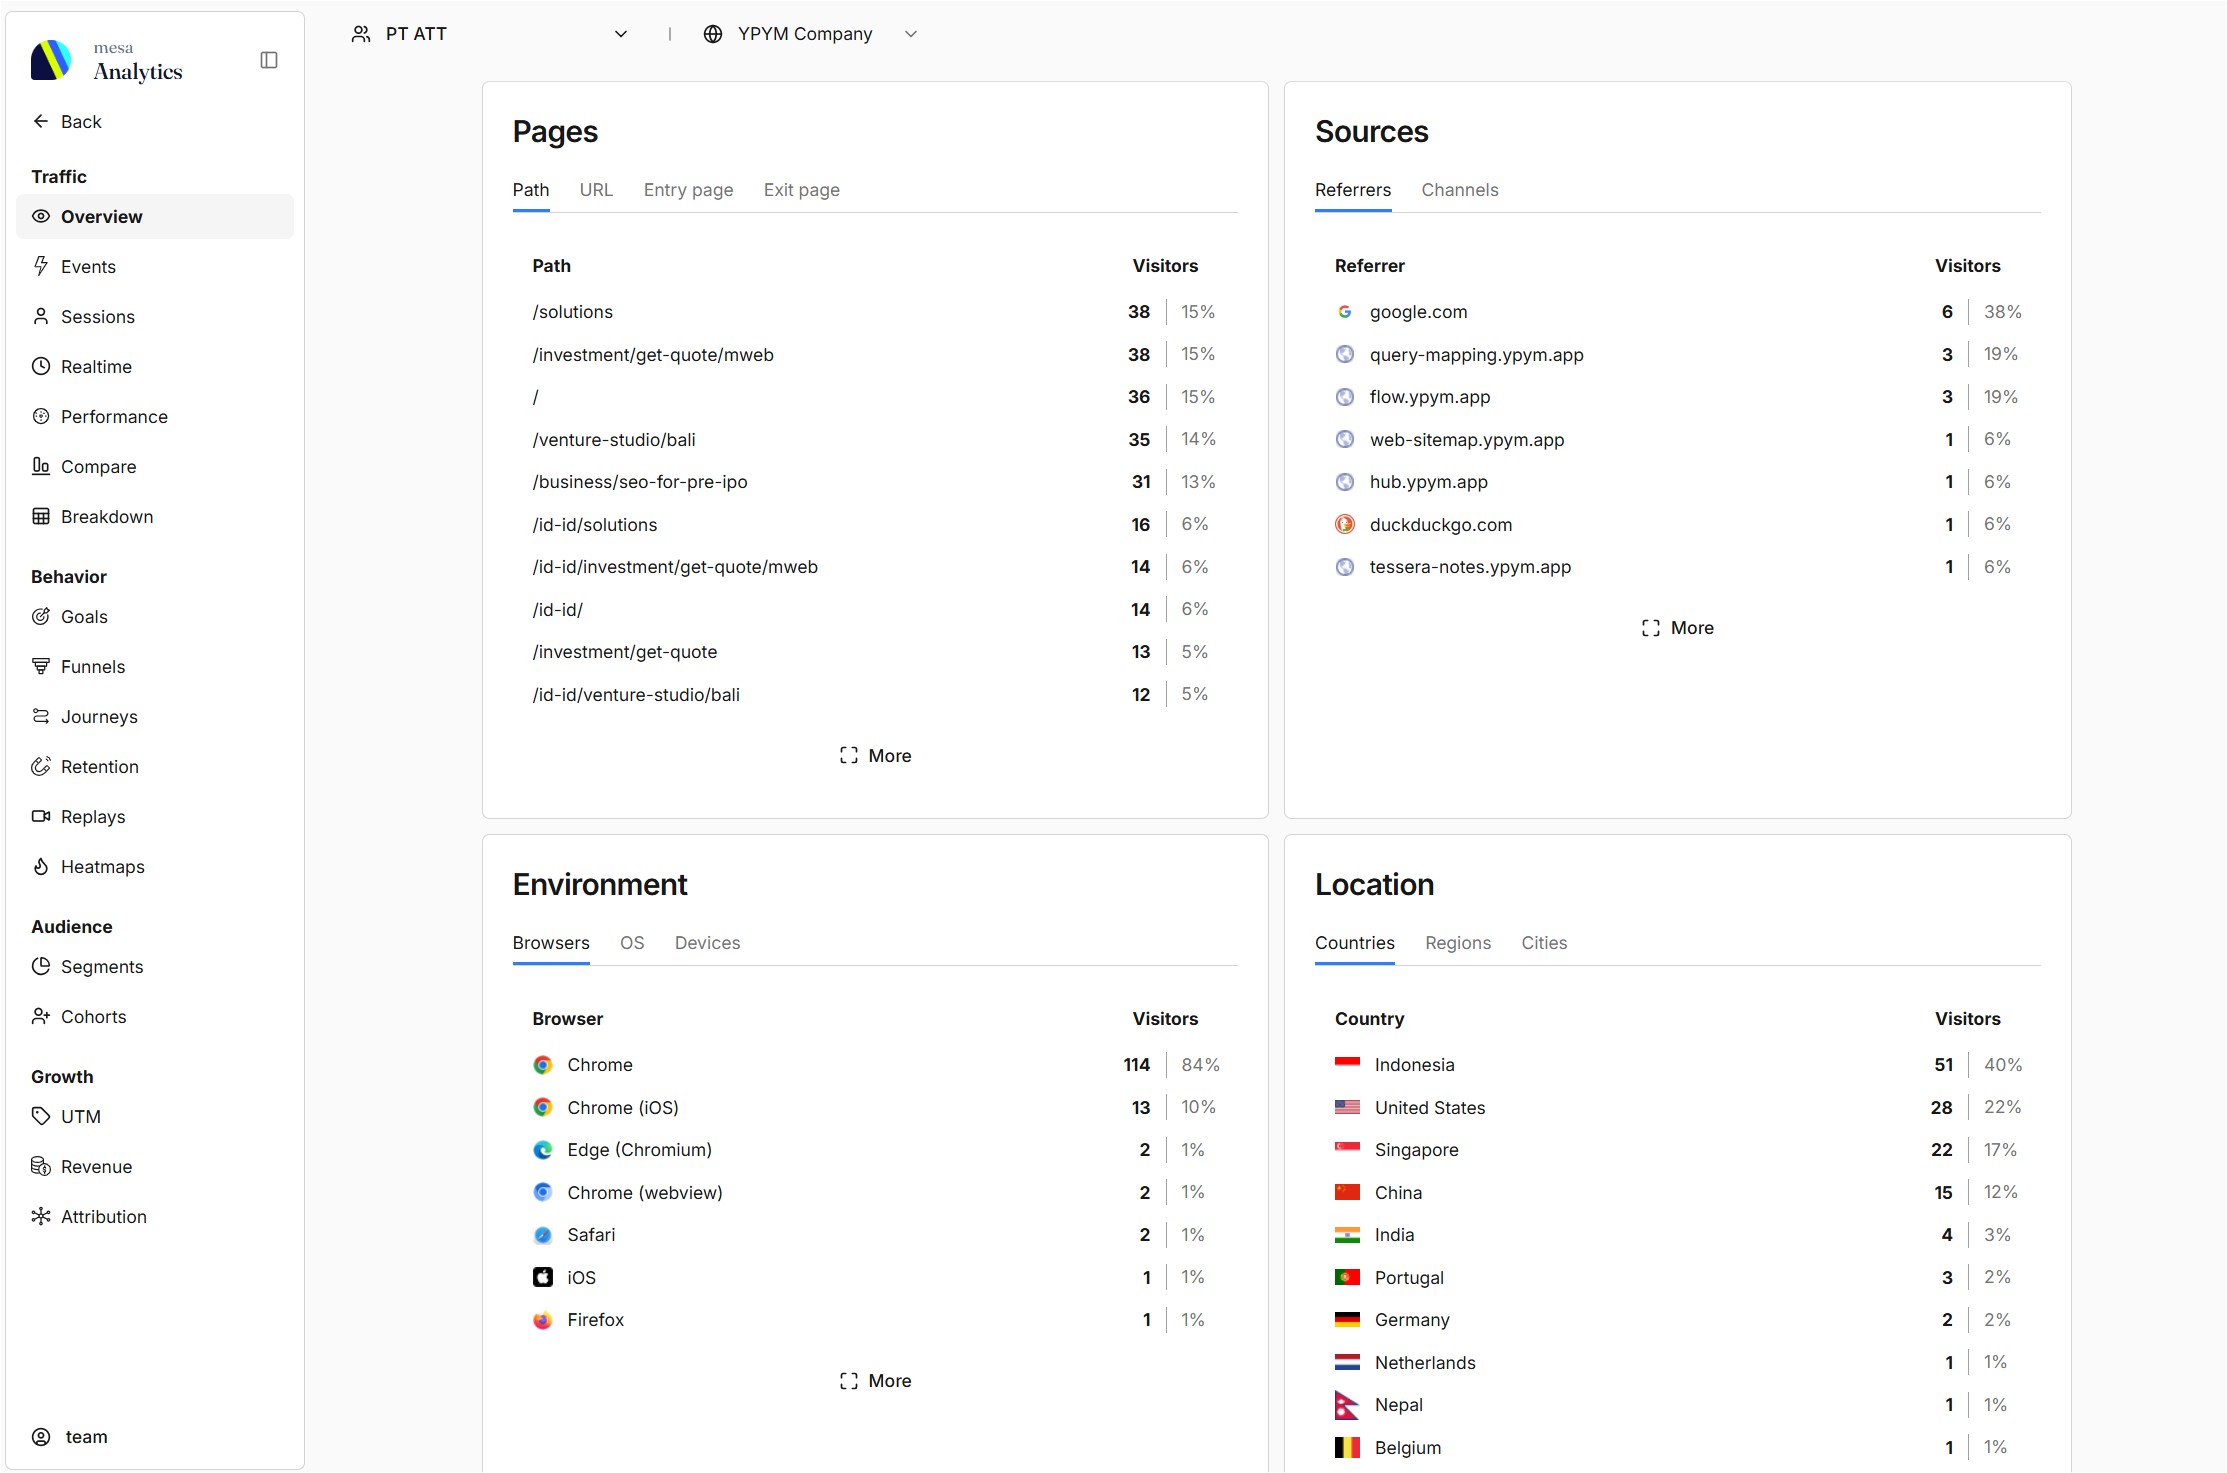
Task: Switch to the Exit page tab
Action: pyautogui.click(x=801, y=190)
